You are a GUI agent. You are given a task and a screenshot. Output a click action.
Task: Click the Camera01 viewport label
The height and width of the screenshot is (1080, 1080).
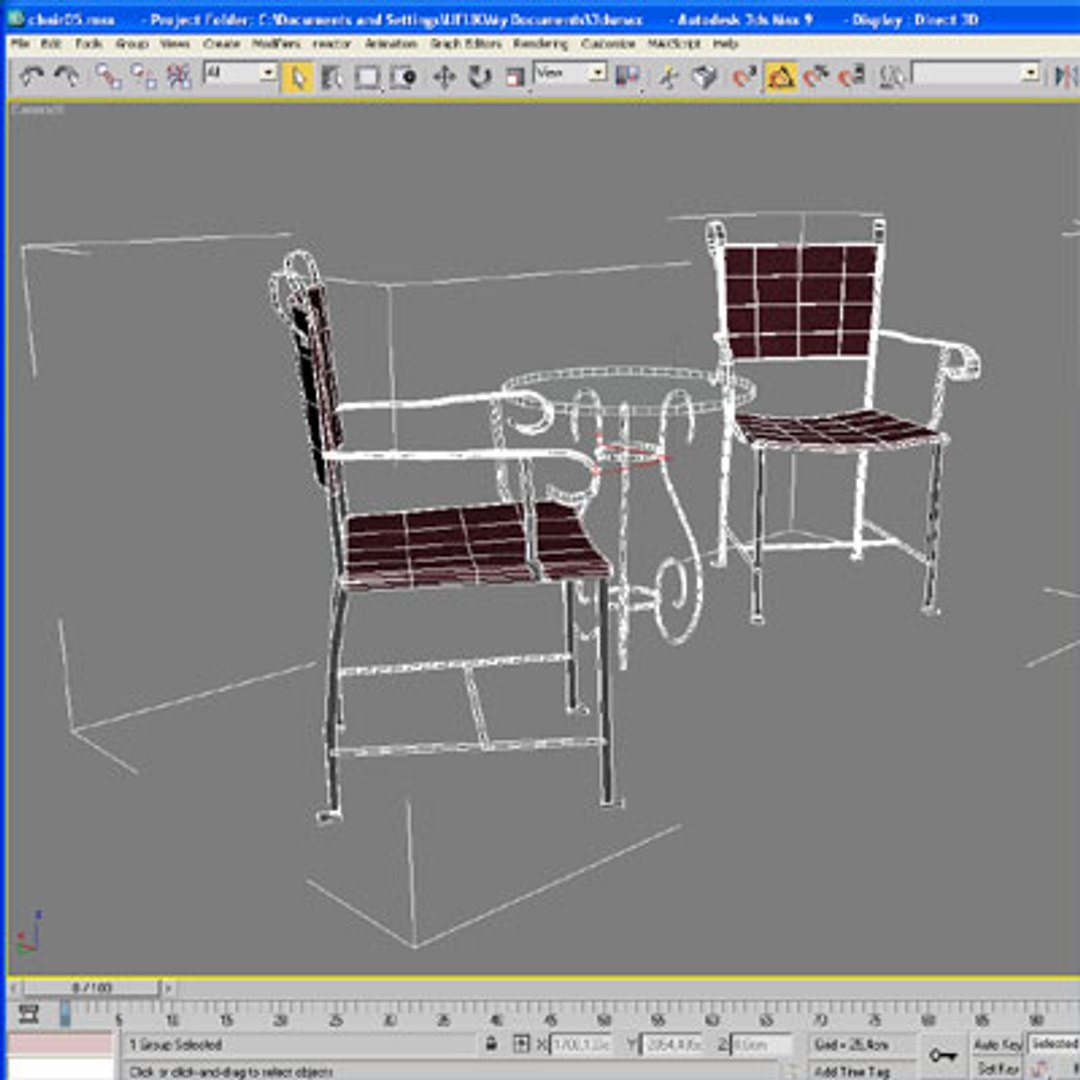37,109
